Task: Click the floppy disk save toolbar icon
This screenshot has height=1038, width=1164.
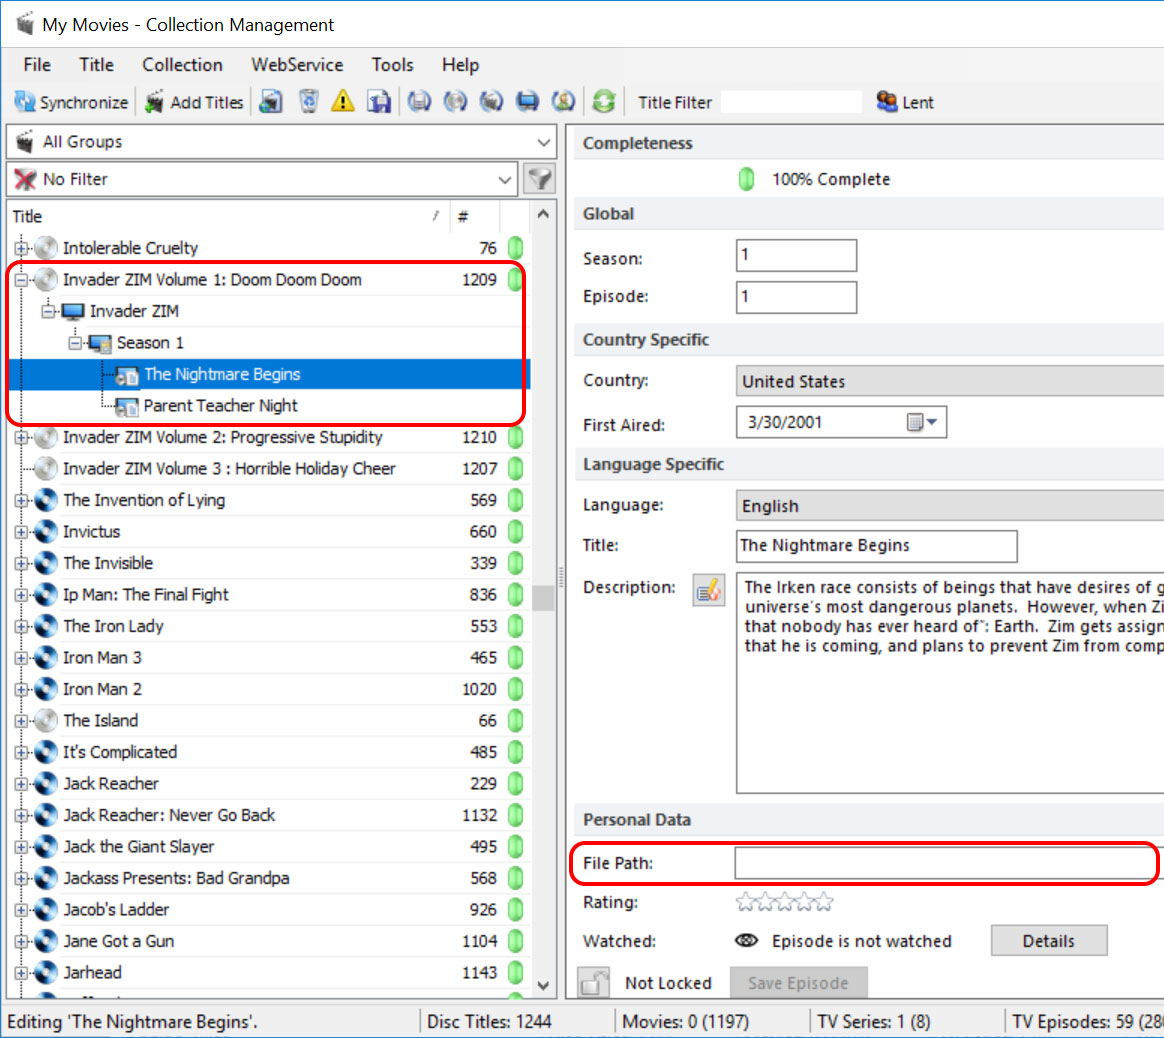Action: pyautogui.click(x=379, y=102)
